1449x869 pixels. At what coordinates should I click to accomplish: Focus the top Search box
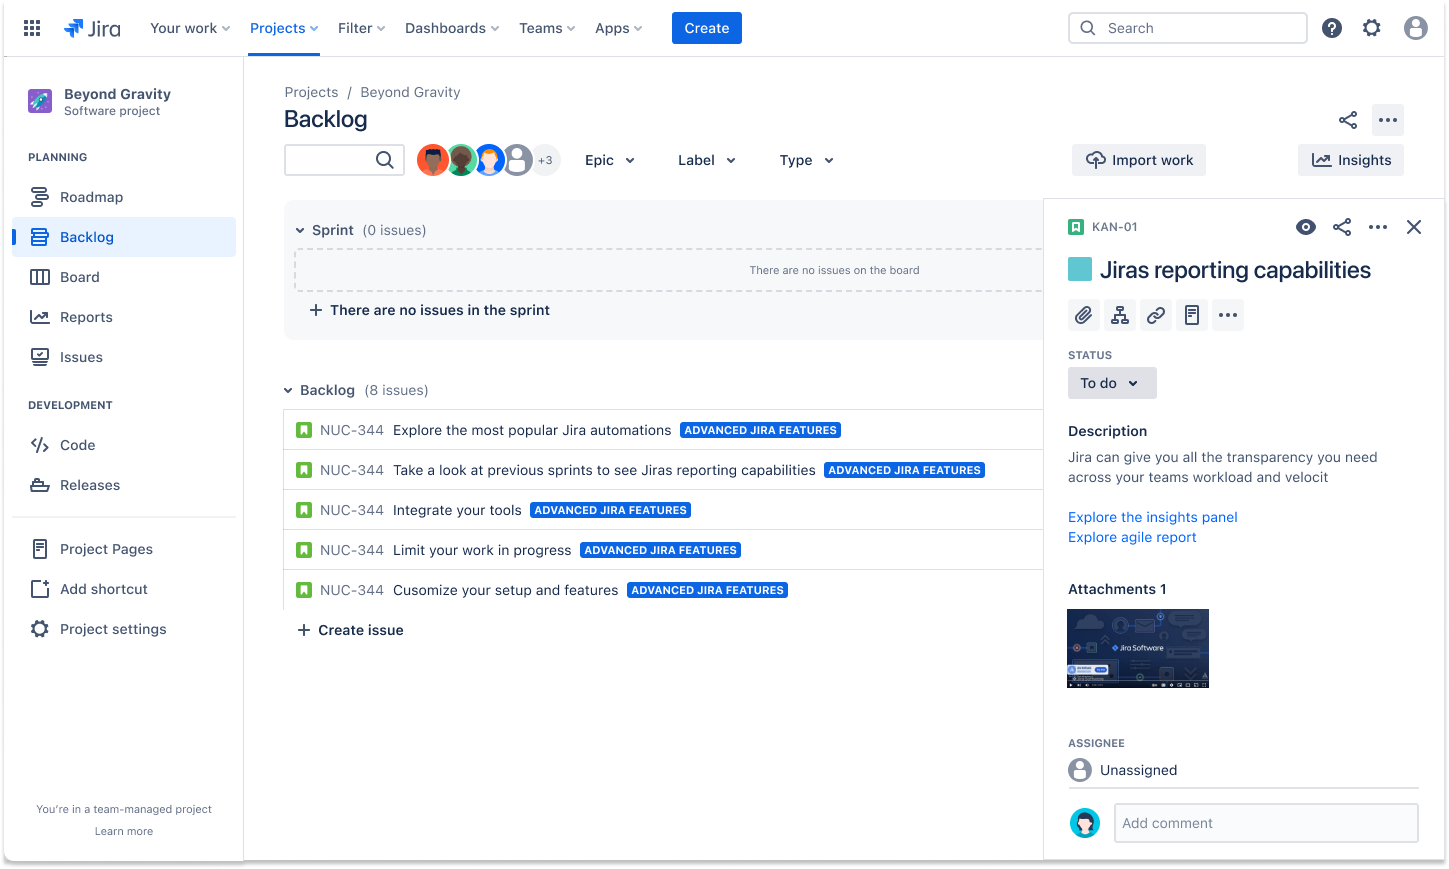coord(1188,28)
